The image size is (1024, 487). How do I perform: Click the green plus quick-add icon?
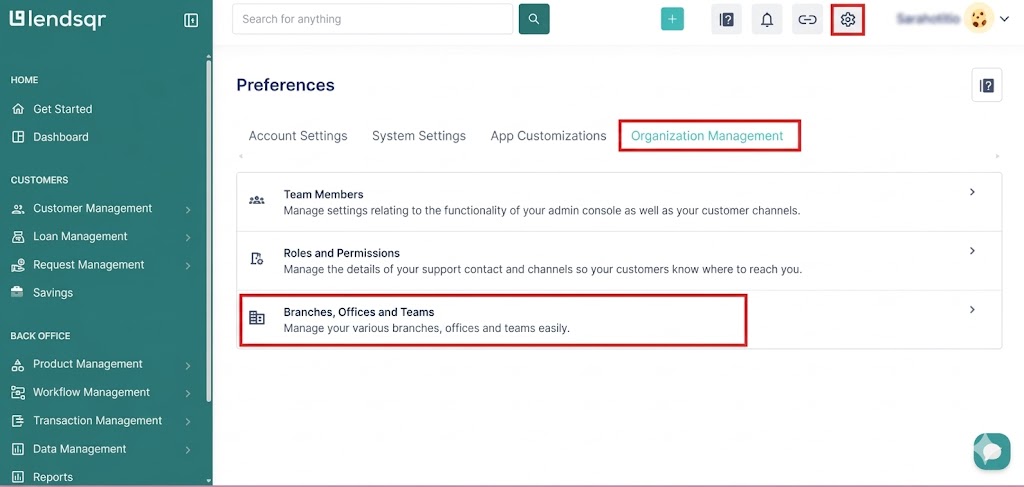pos(672,19)
